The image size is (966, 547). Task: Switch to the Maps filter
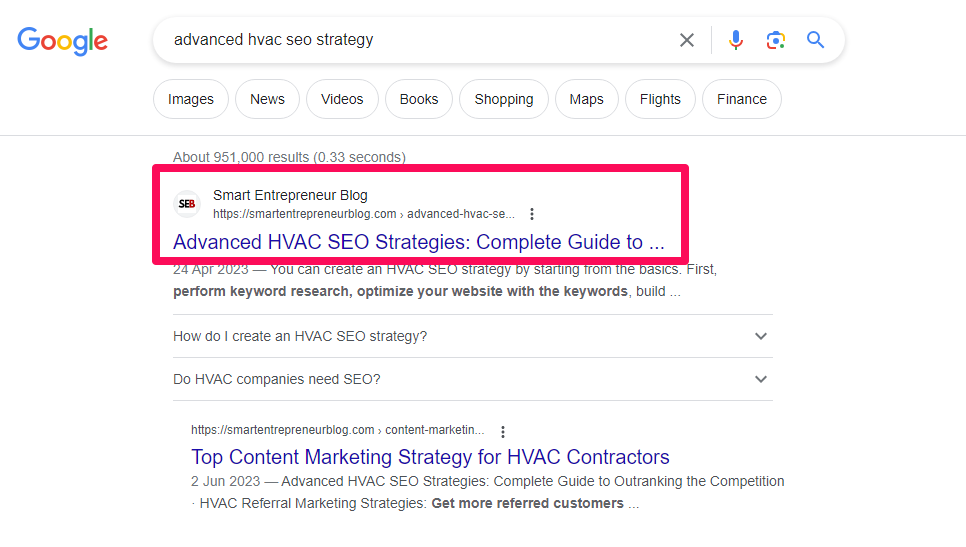[586, 99]
